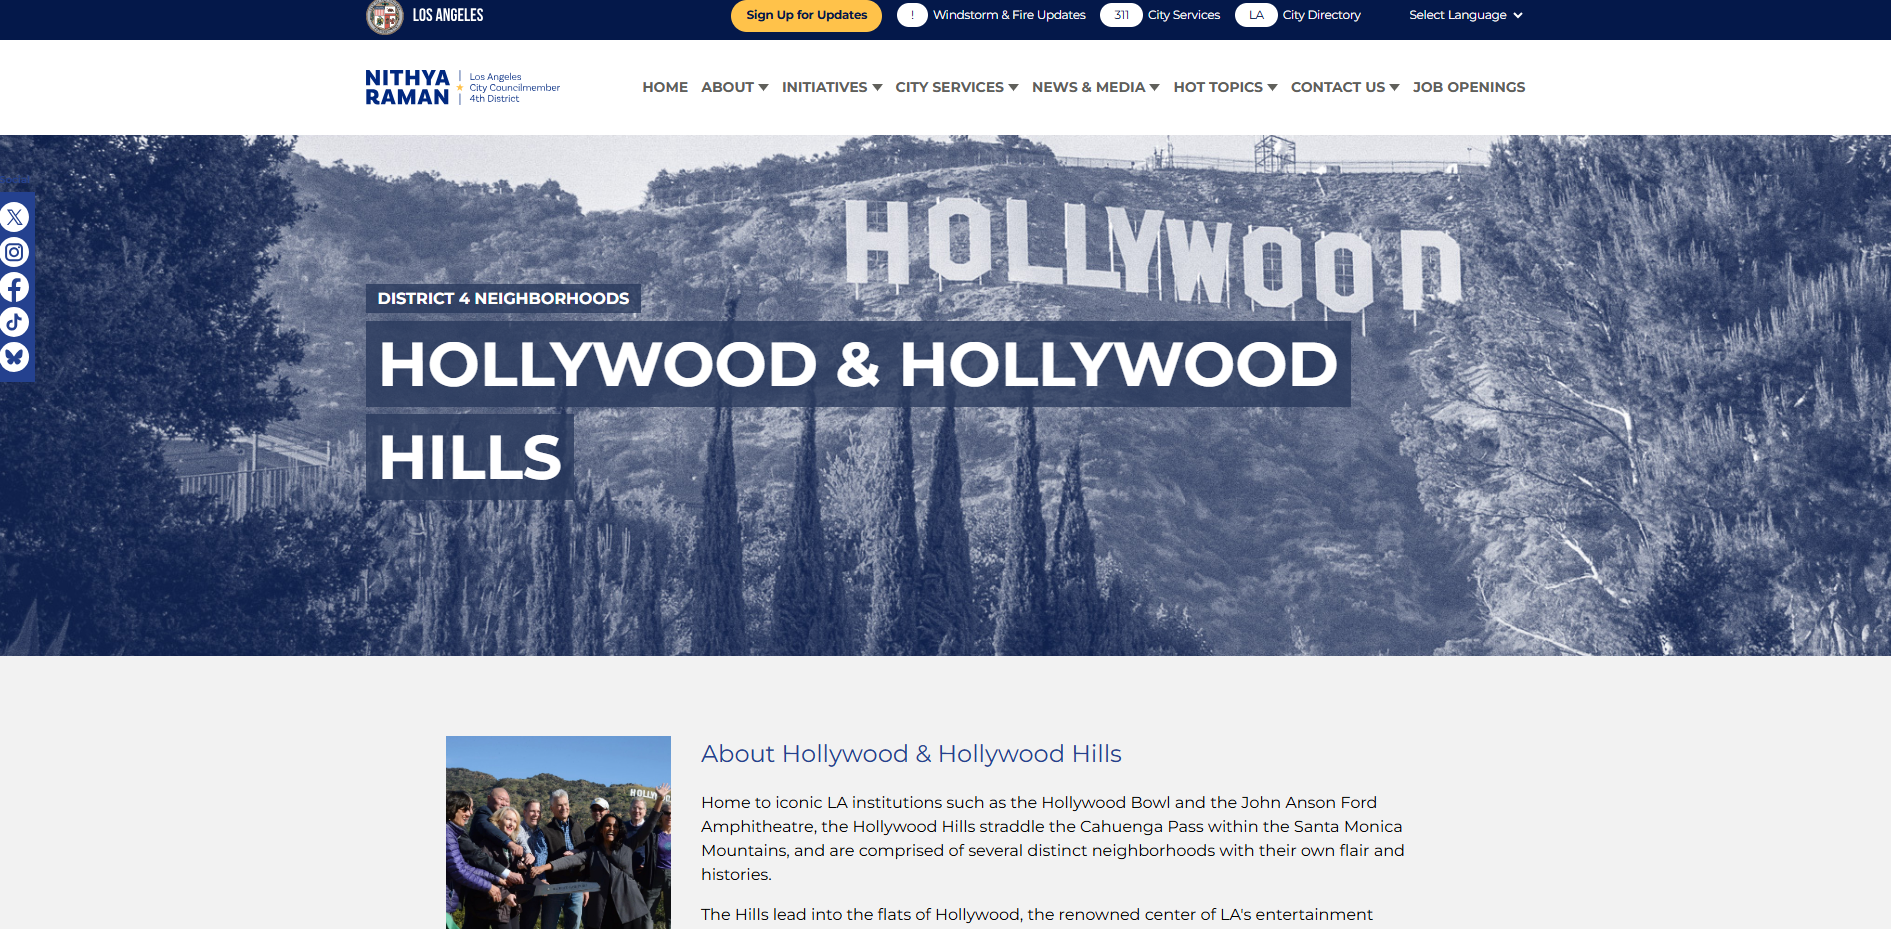Expand the About menu
Image resolution: width=1891 pixels, height=929 pixels.
tap(734, 87)
